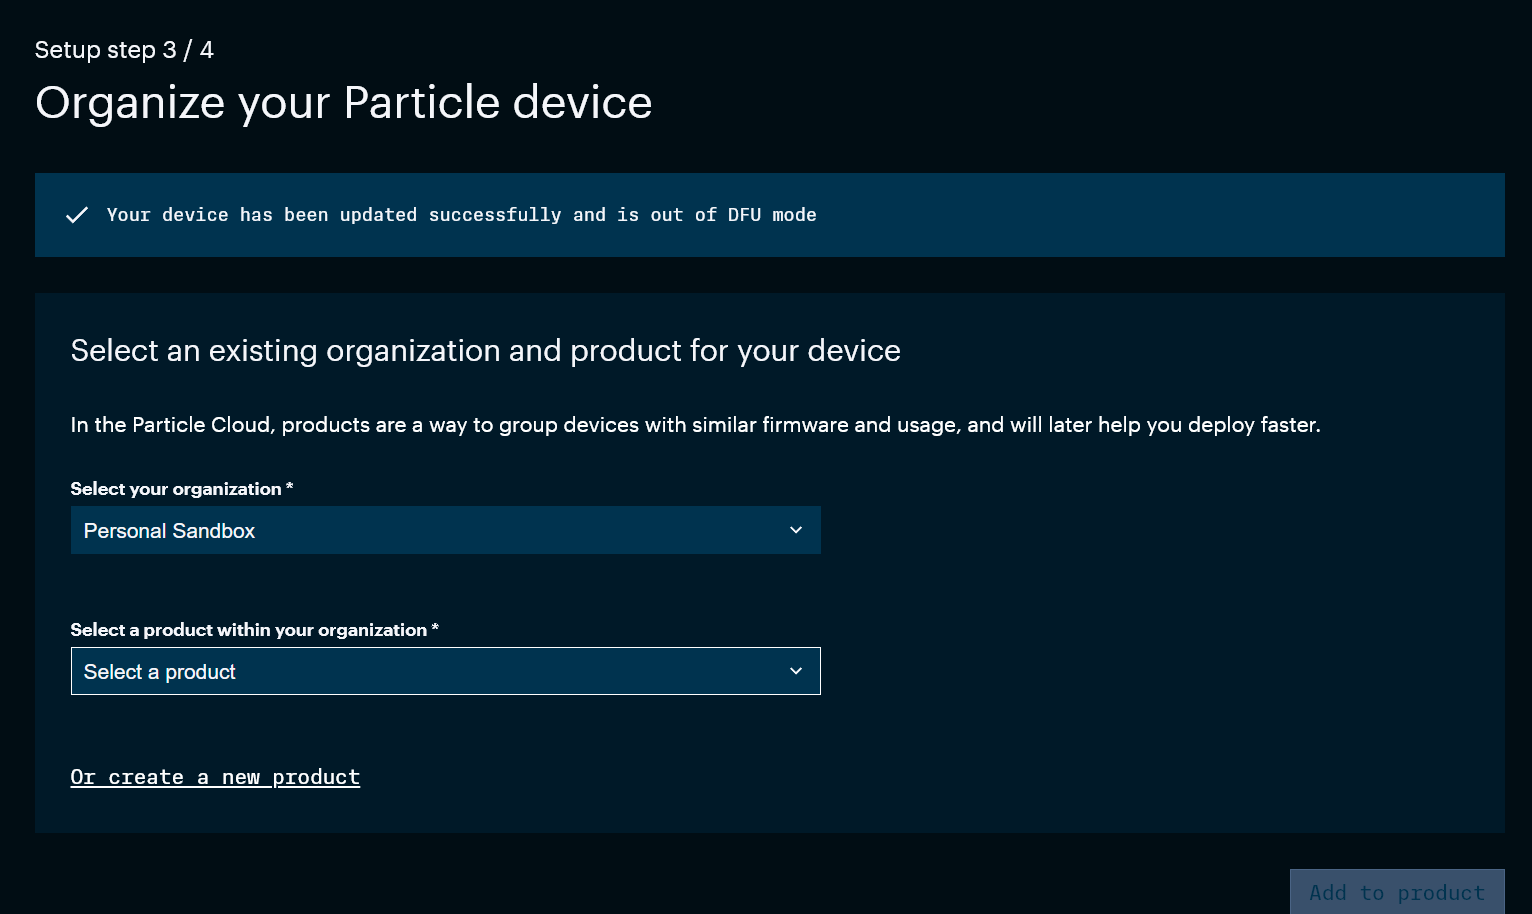Screen dimensions: 1532x914
Task: Open the Select a product dropdown
Action: point(445,671)
